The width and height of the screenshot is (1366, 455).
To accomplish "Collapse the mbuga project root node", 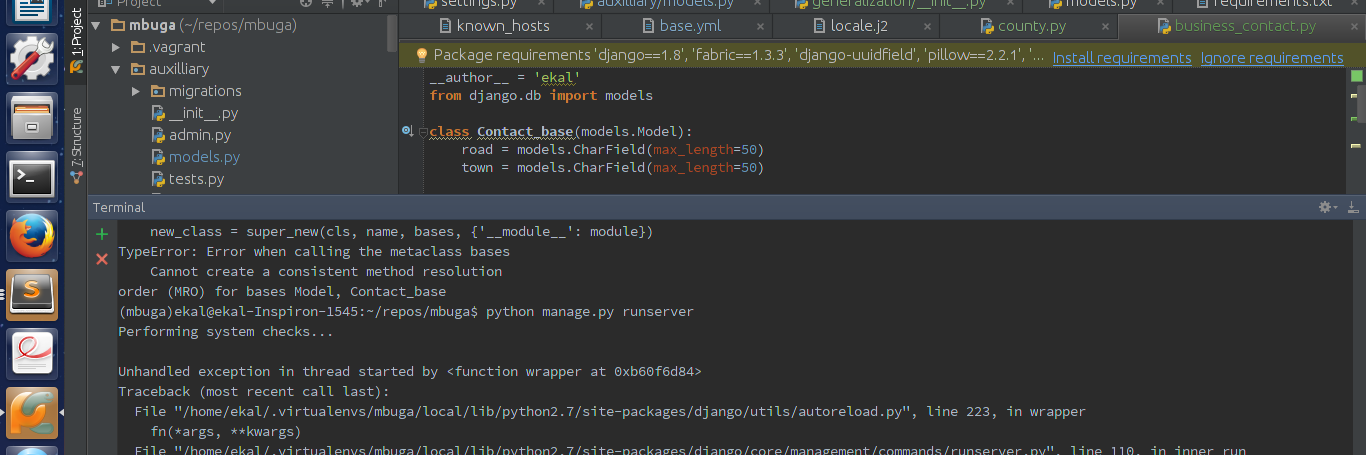I will tap(96, 25).
